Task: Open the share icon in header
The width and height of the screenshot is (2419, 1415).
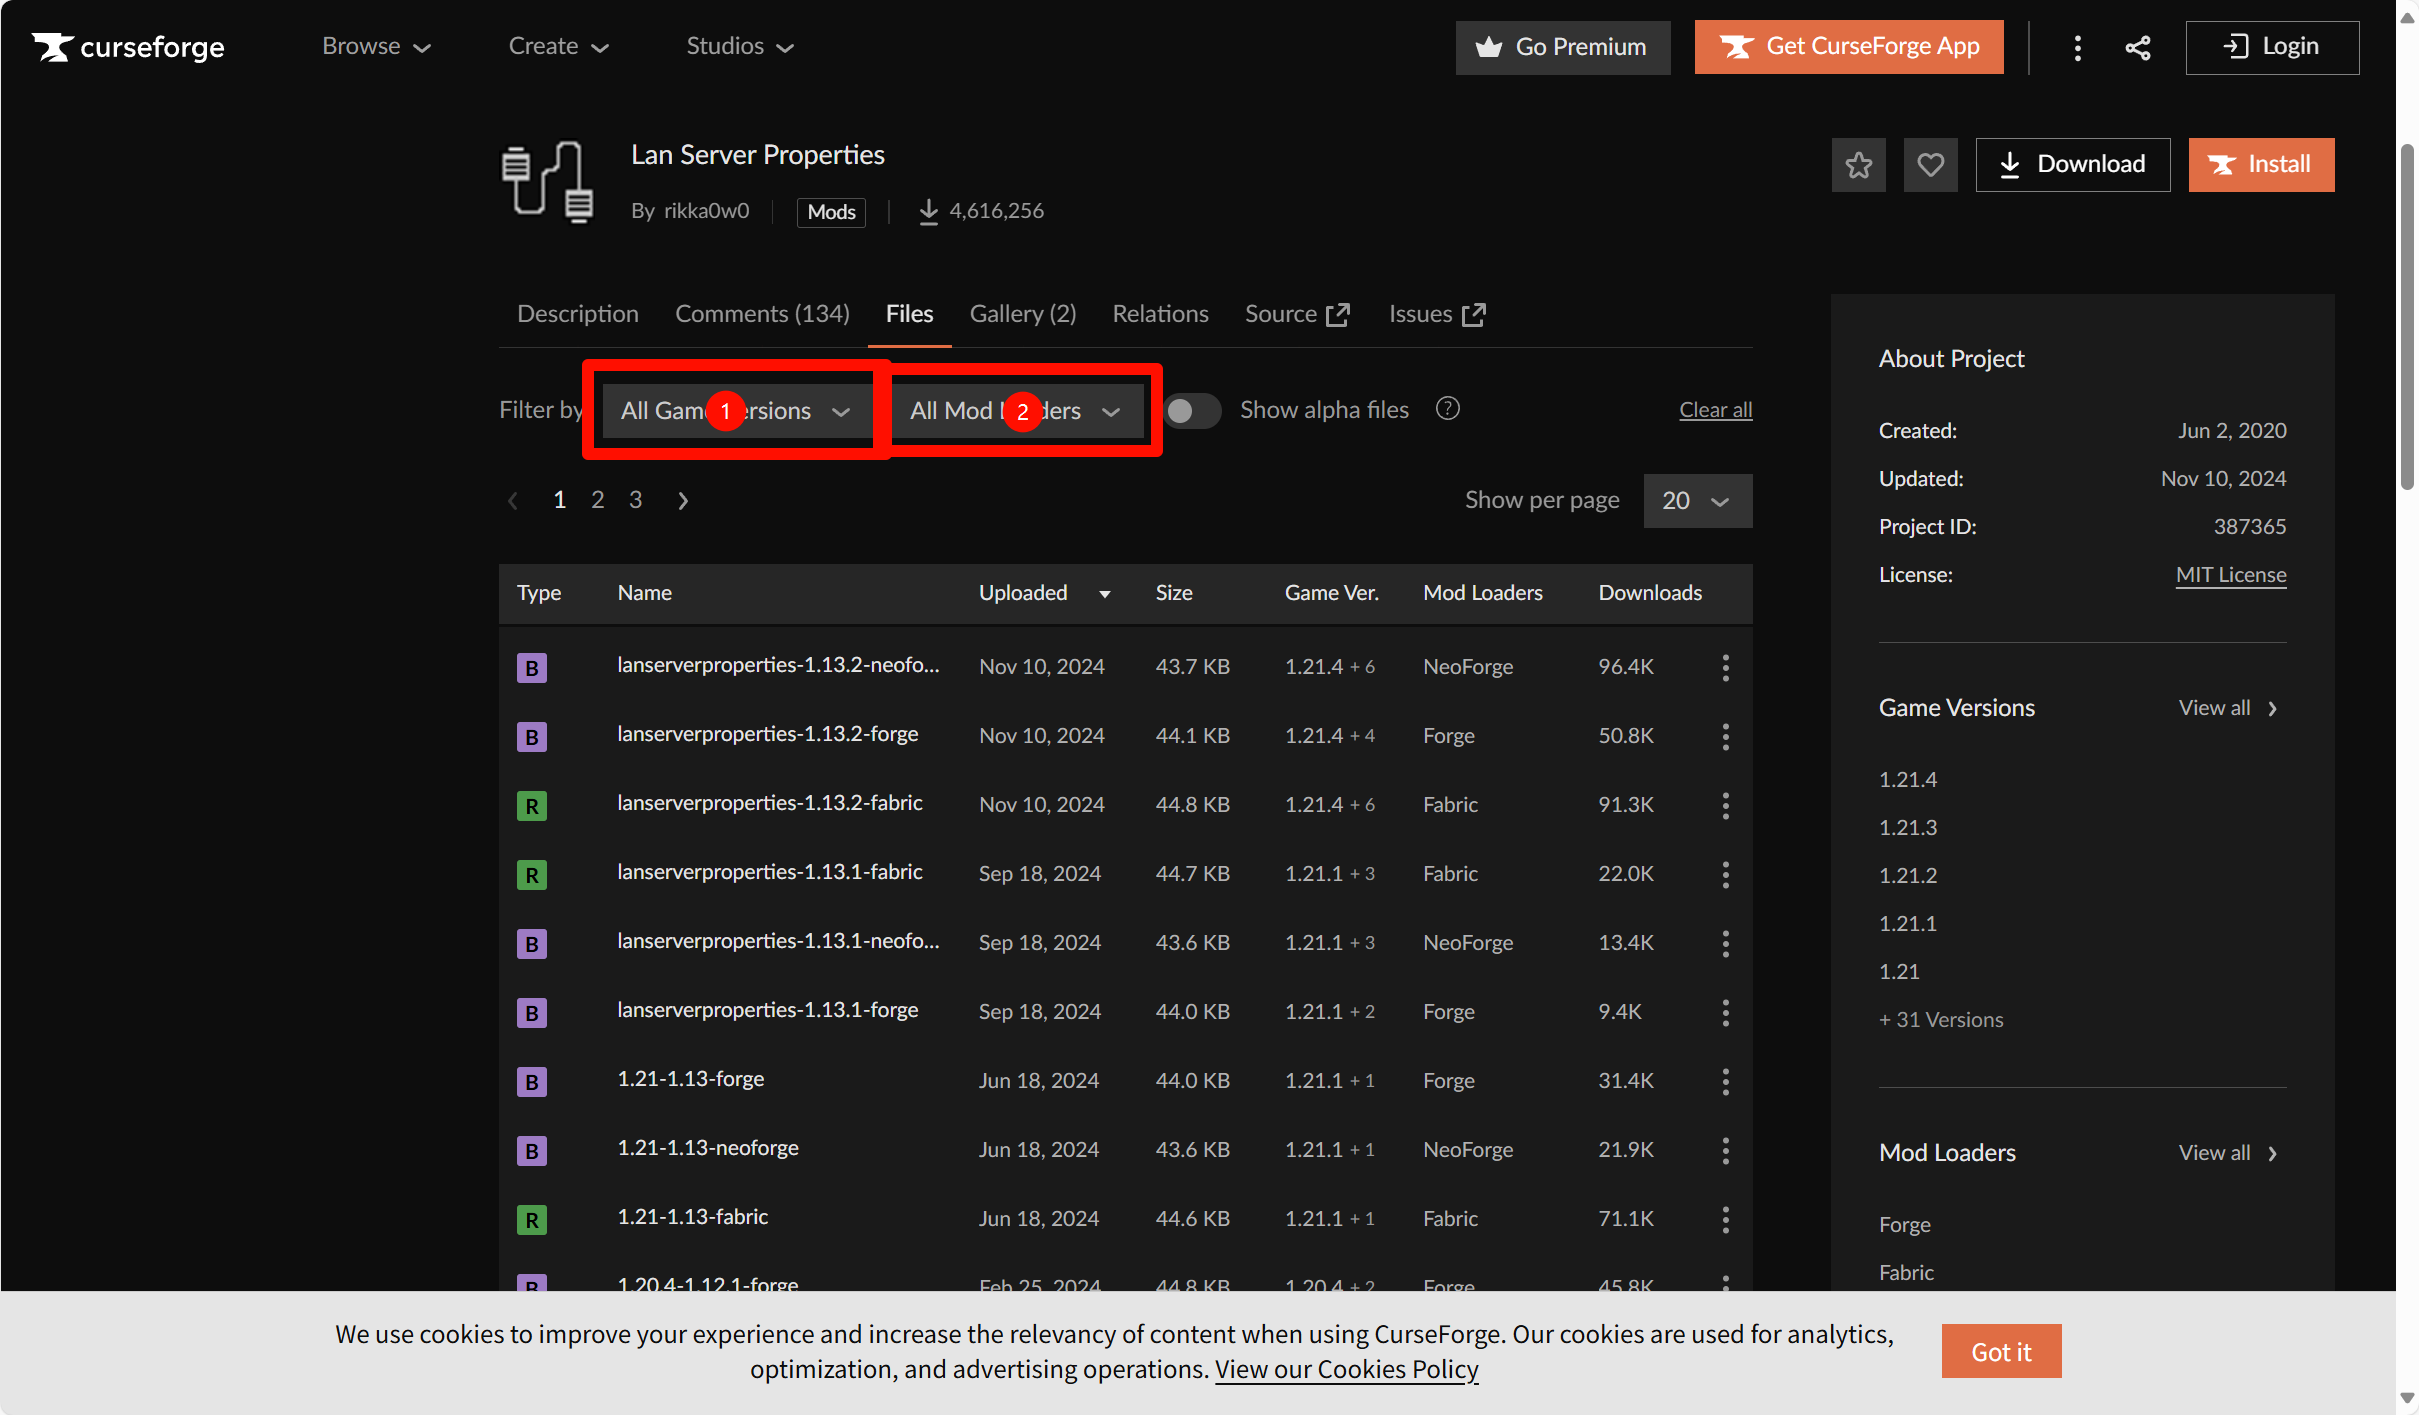Action: 2138,48
